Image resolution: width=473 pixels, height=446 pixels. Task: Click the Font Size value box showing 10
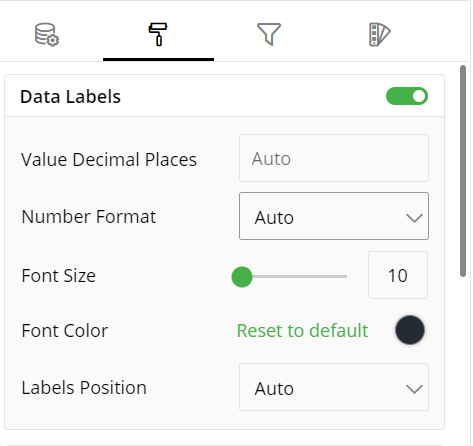pyautogui.click(x=398, y=275)
